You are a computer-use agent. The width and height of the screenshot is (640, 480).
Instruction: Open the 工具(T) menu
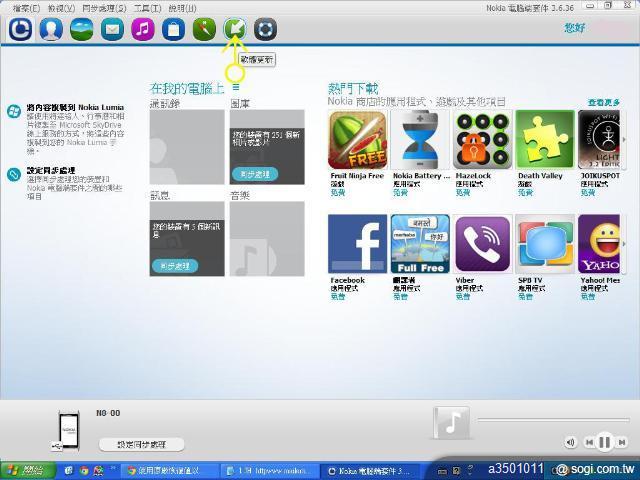click(x=147, y=8)
